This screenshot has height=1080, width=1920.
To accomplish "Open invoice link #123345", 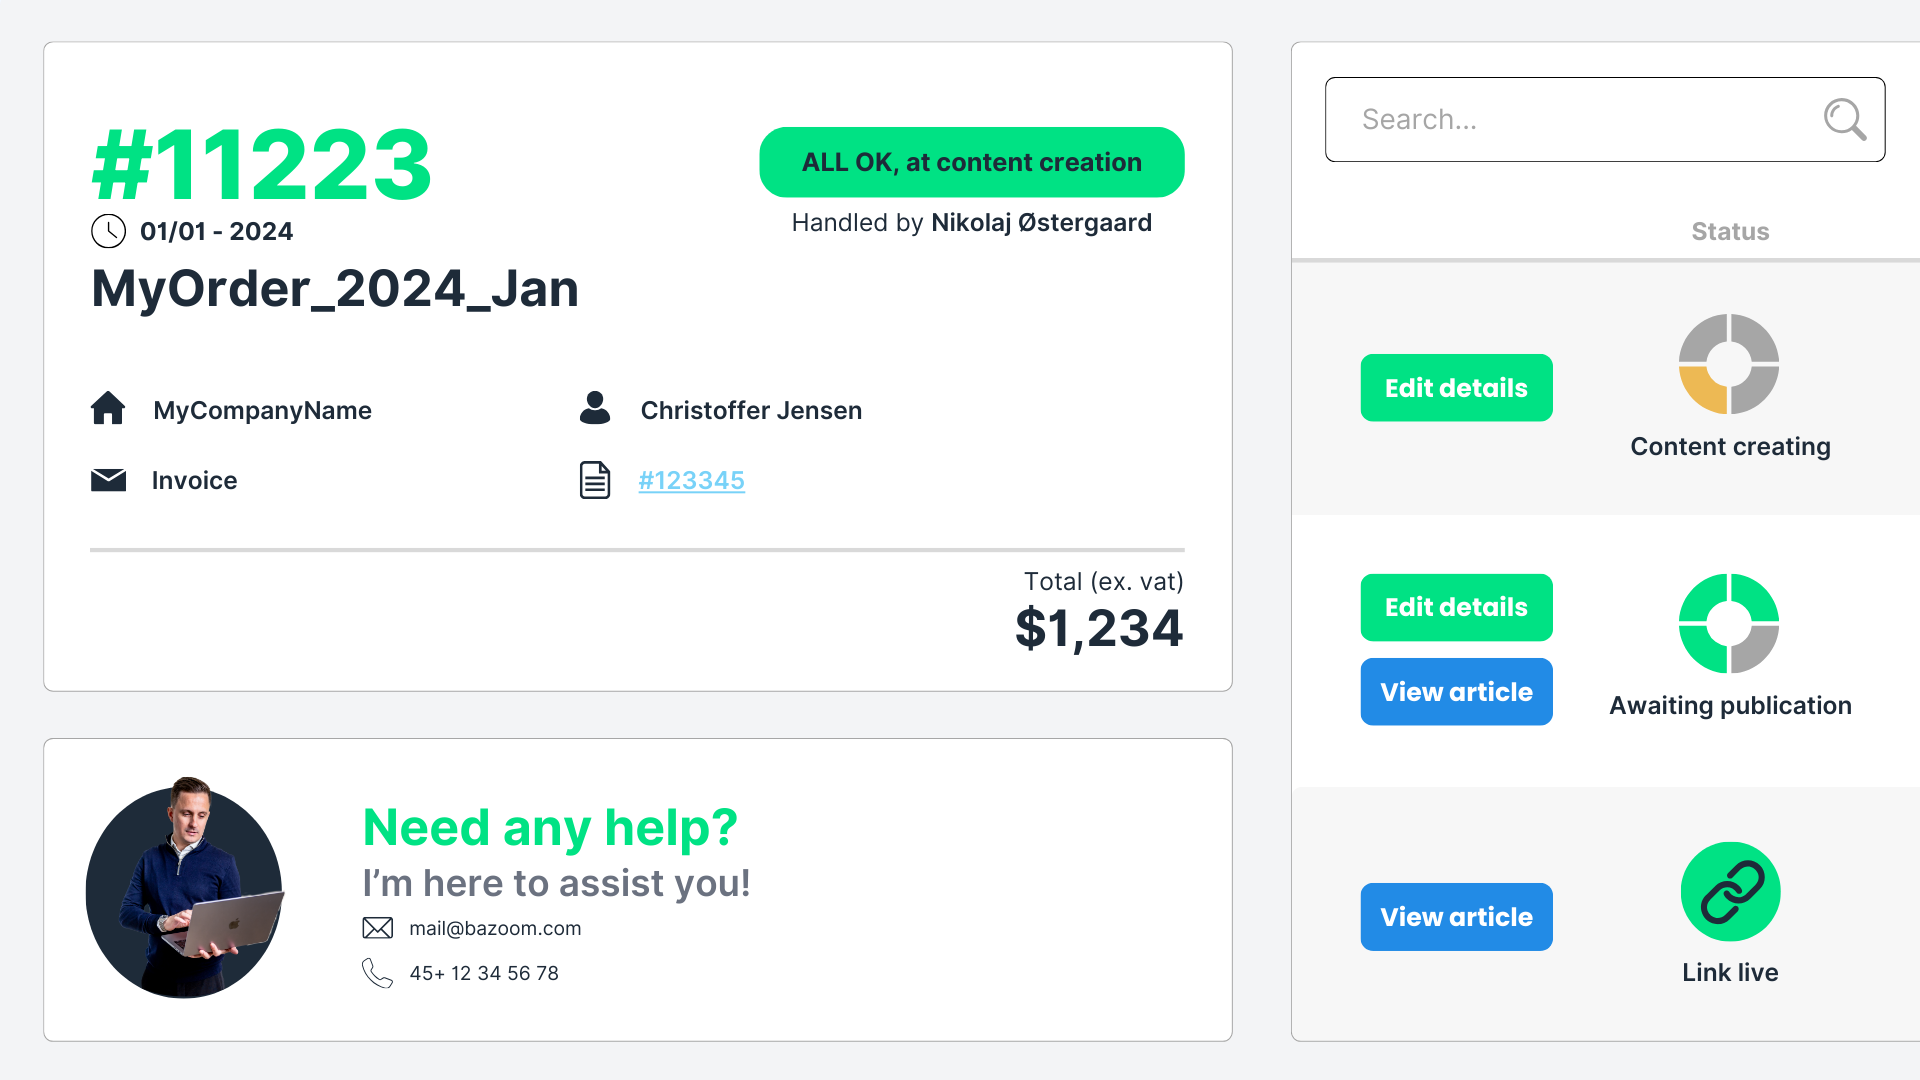I will point(692,480).
